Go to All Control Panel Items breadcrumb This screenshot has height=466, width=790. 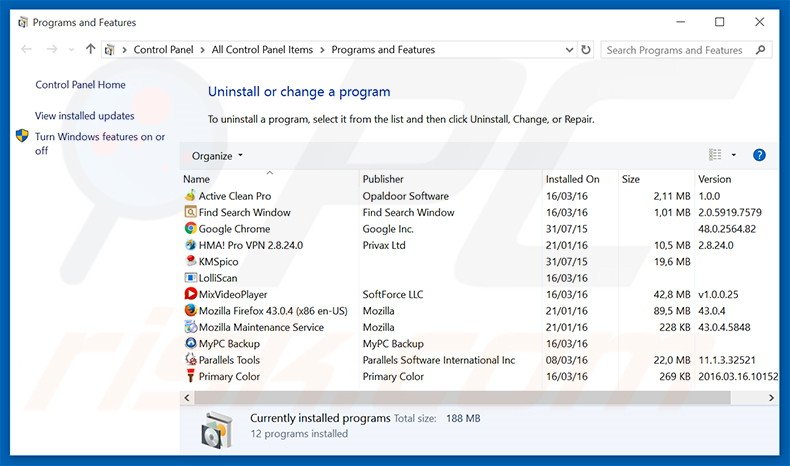(262, 50)
